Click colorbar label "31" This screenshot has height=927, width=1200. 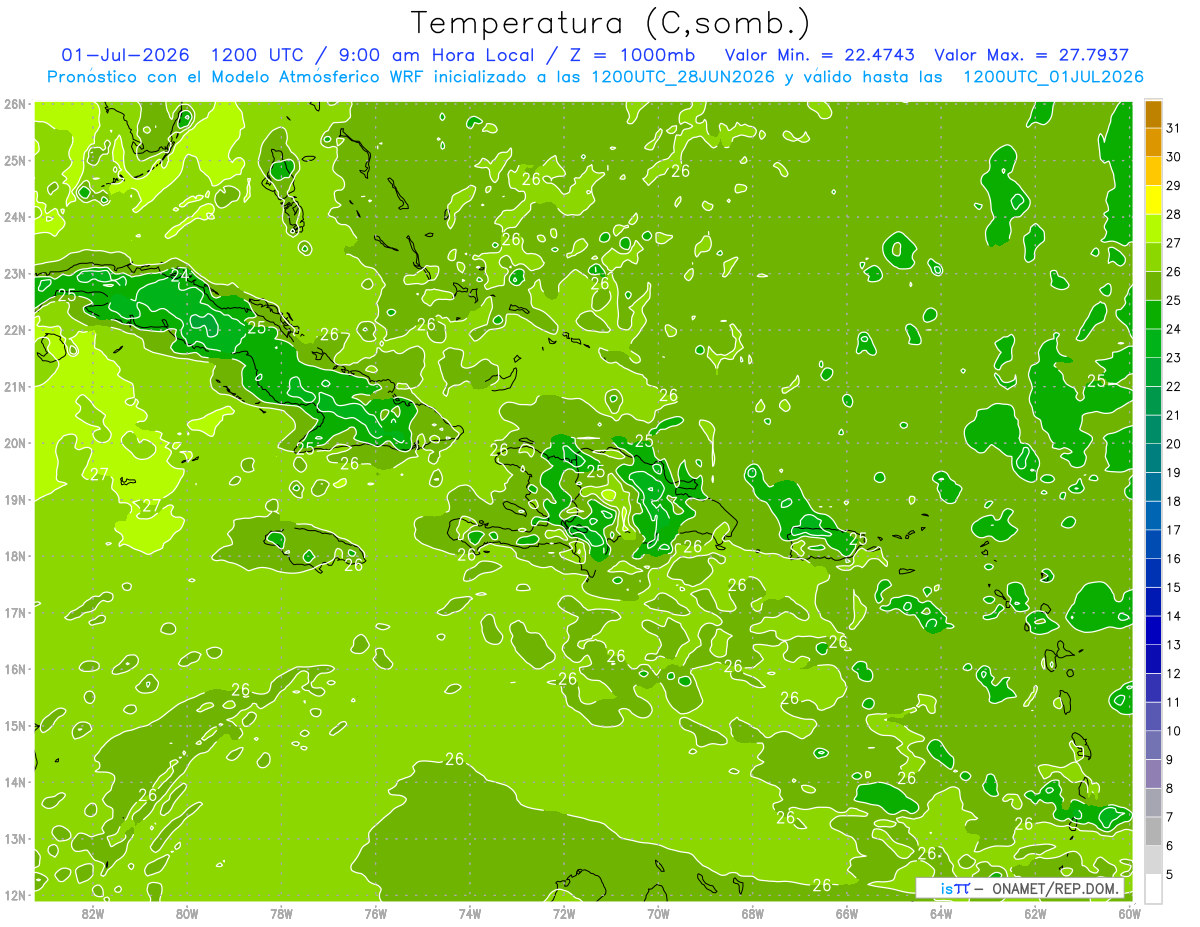[1174, 128]
